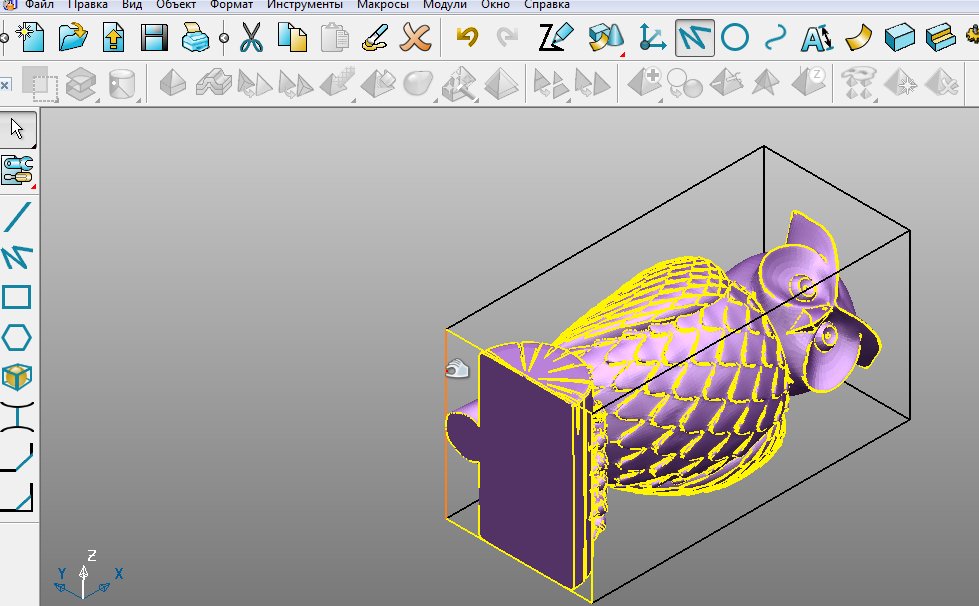Close the second toolbar with small x button
Image resolution: width=979 pixels, height=606 pixels.
5,84
